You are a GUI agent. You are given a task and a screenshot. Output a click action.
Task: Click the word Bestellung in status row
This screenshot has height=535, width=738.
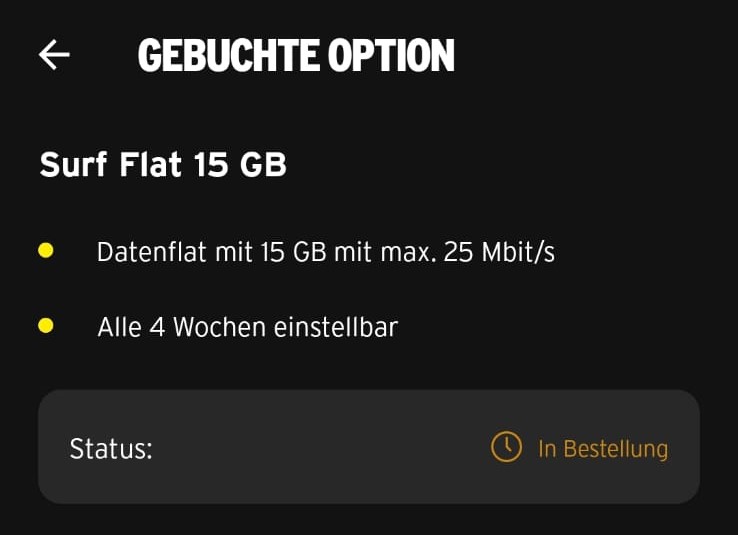pyautogui.click(x=615, y=449)
